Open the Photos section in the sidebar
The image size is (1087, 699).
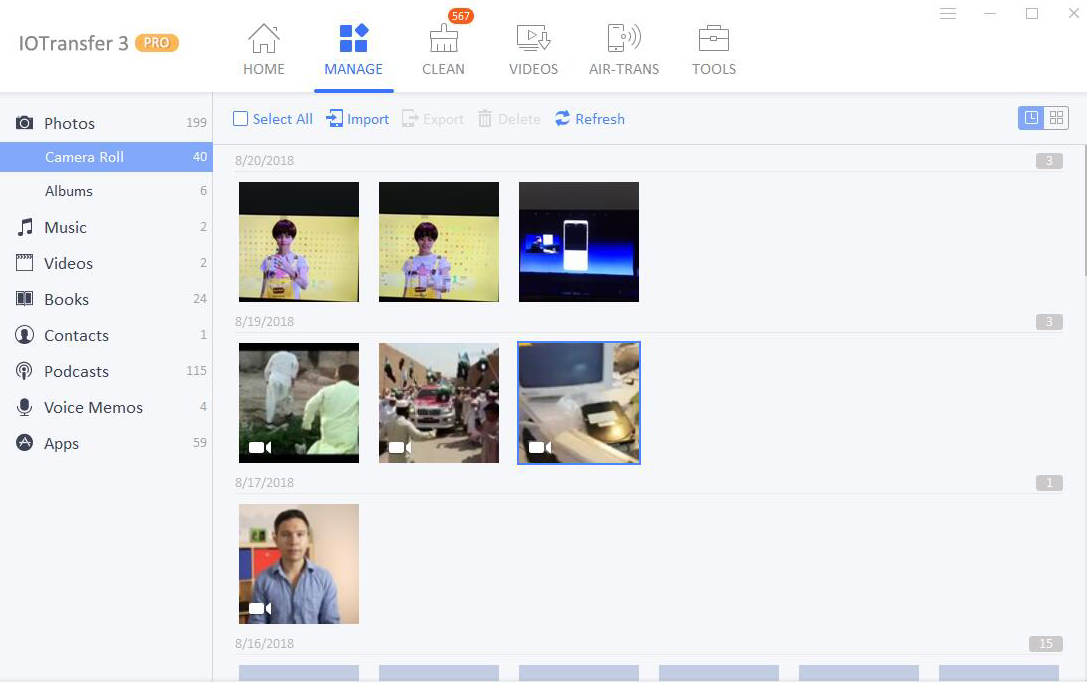point(70,122)
